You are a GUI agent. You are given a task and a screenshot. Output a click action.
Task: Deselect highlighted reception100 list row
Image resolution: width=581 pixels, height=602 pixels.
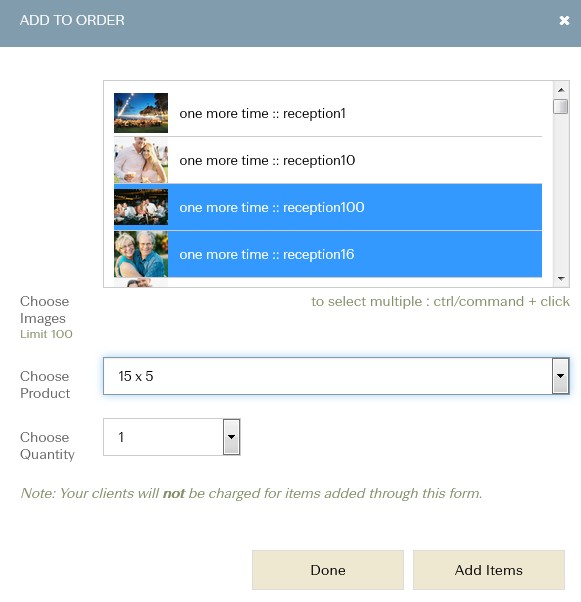pyautogui.click(x=328, y=207)
